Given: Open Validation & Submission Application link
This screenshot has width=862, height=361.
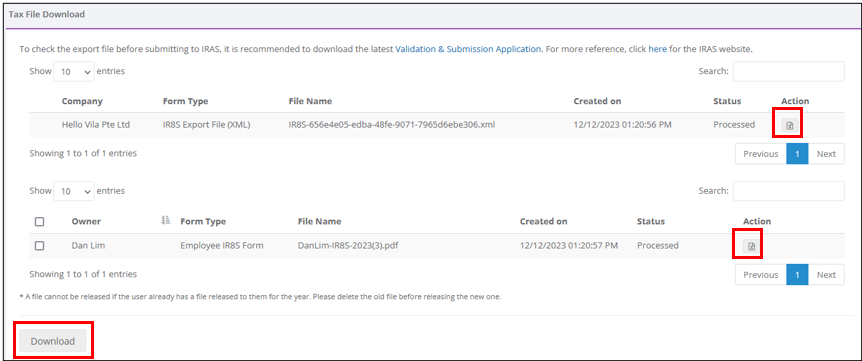Looking at the screenshot, I should [468, 49].
